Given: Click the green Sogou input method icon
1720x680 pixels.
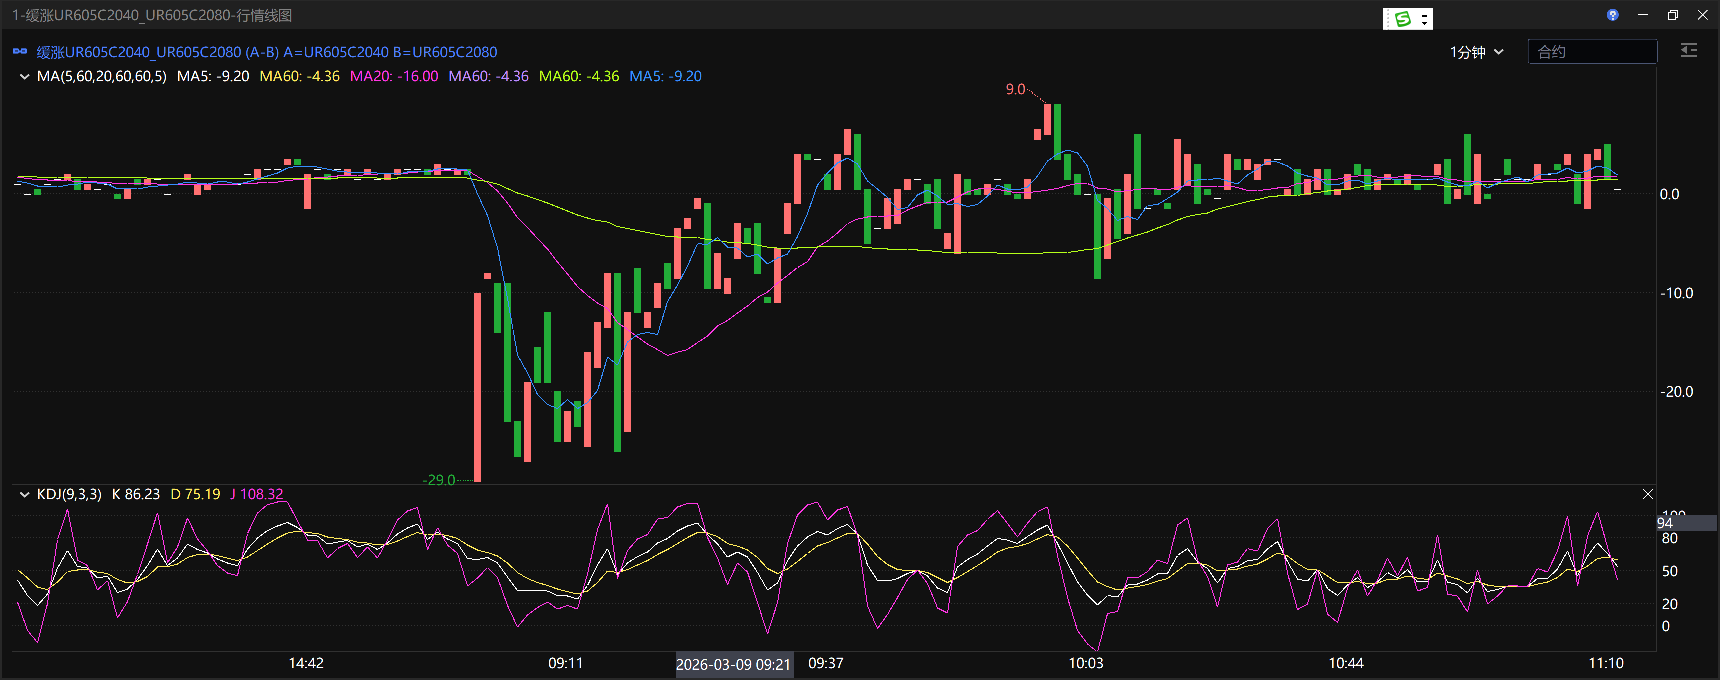Looking at the screenshot, I should [1402, 19].
